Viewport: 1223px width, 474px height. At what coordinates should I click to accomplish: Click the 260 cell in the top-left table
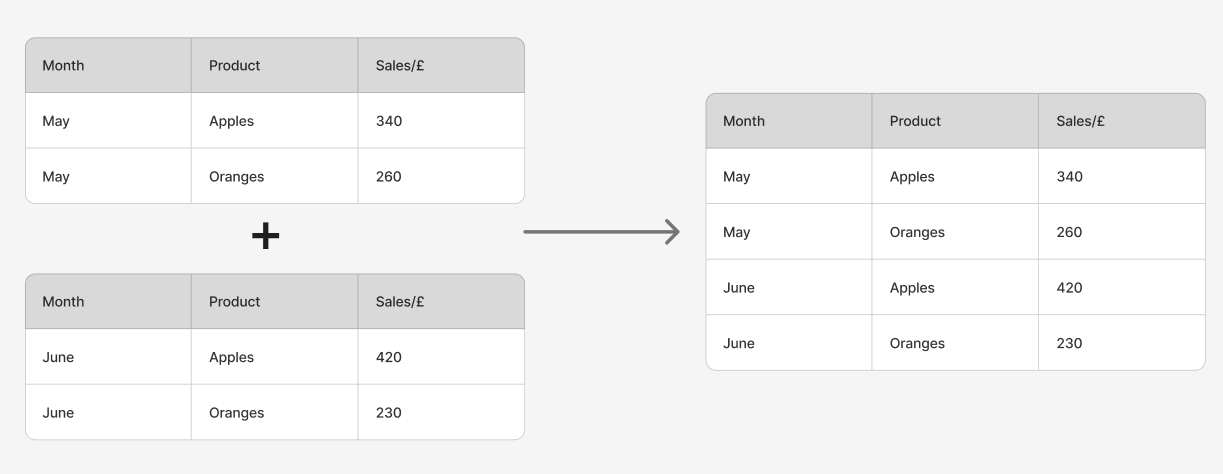point(389,177)
